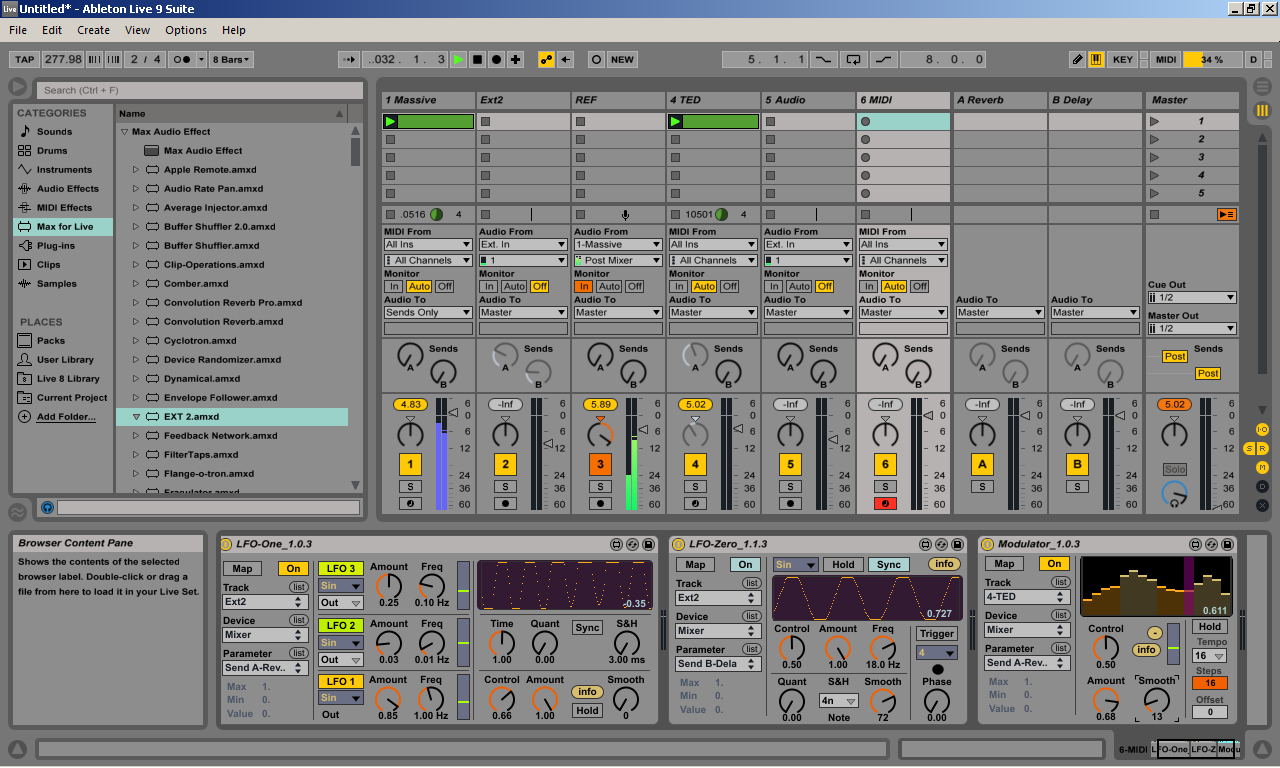Deactivate track 4 TED with its activator
The image size is (1280, 768).
coord(695,464)
